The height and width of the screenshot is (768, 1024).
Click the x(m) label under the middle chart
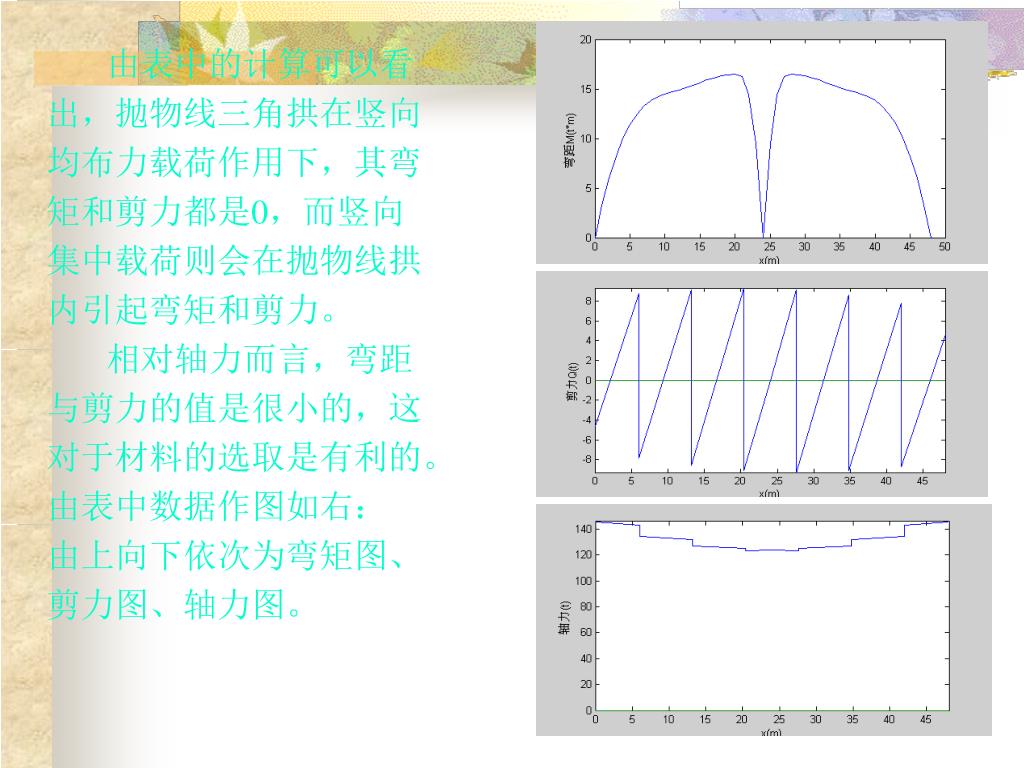tap(769, 493)
